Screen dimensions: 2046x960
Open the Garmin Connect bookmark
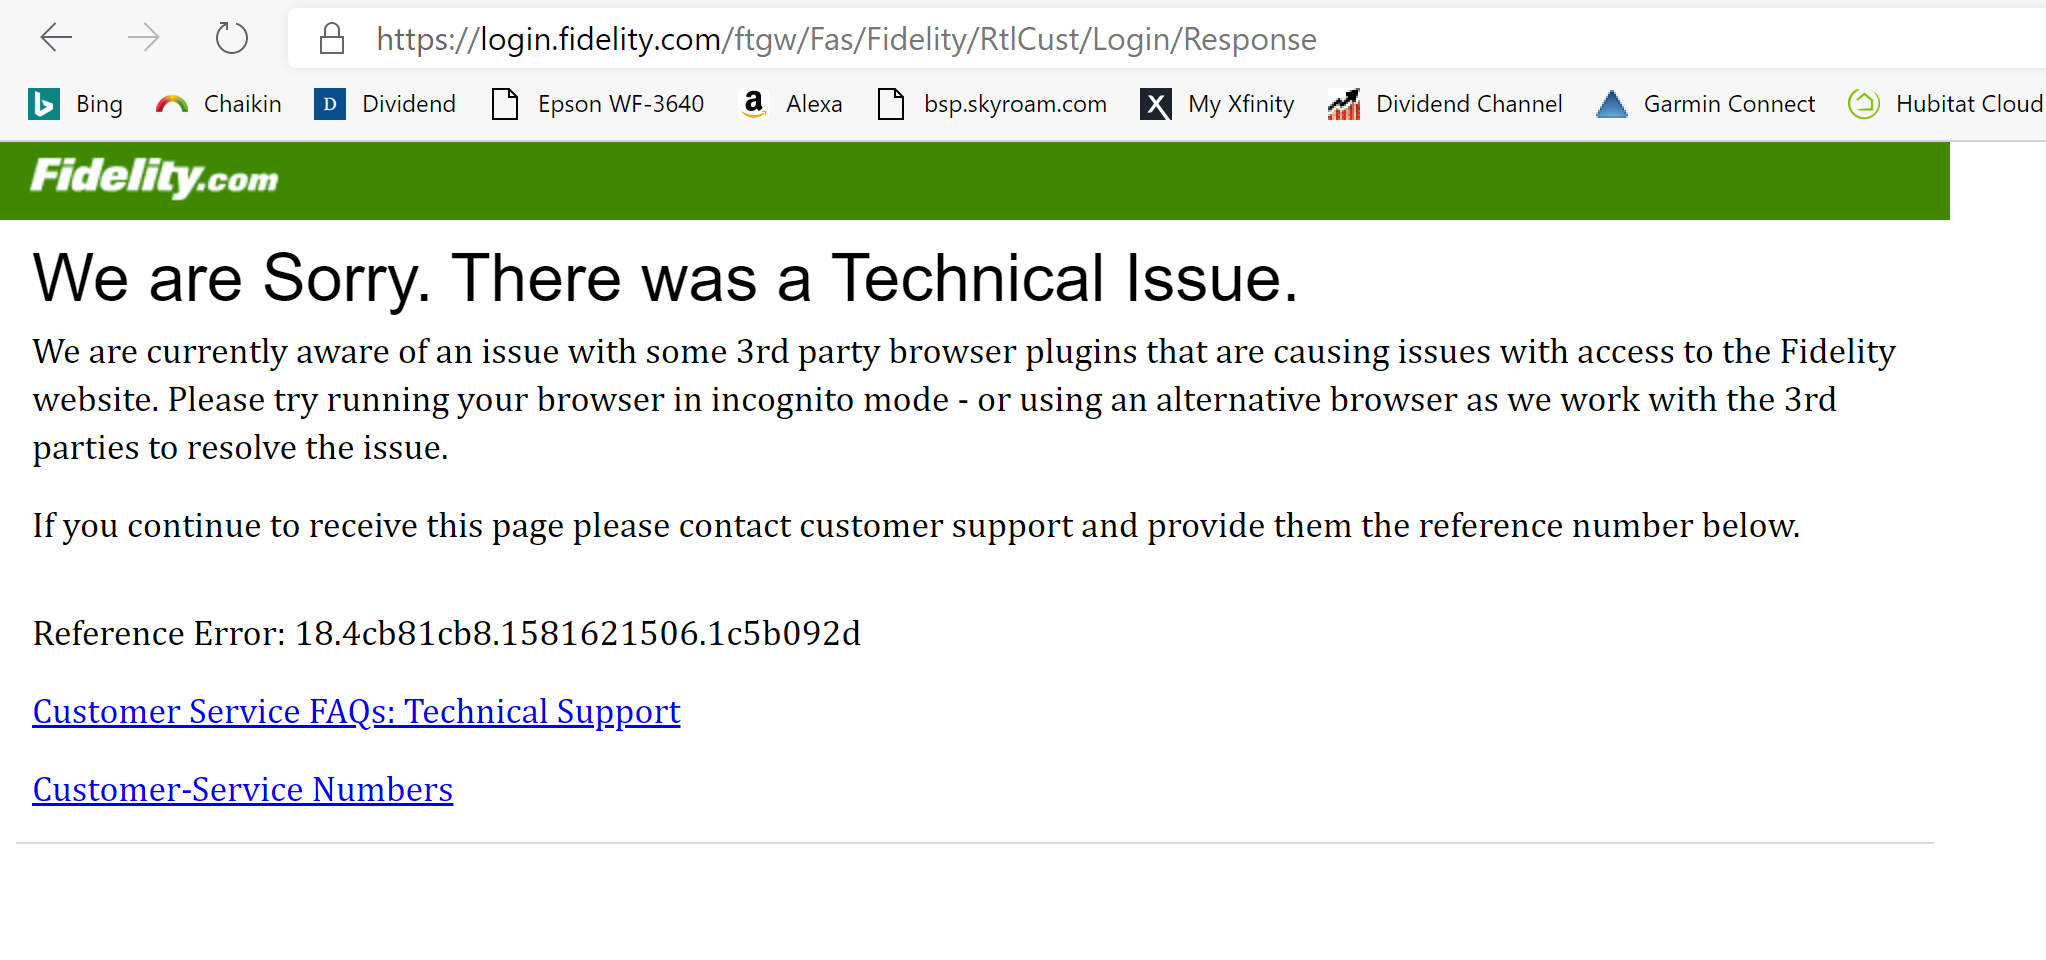coord(1706,104)
